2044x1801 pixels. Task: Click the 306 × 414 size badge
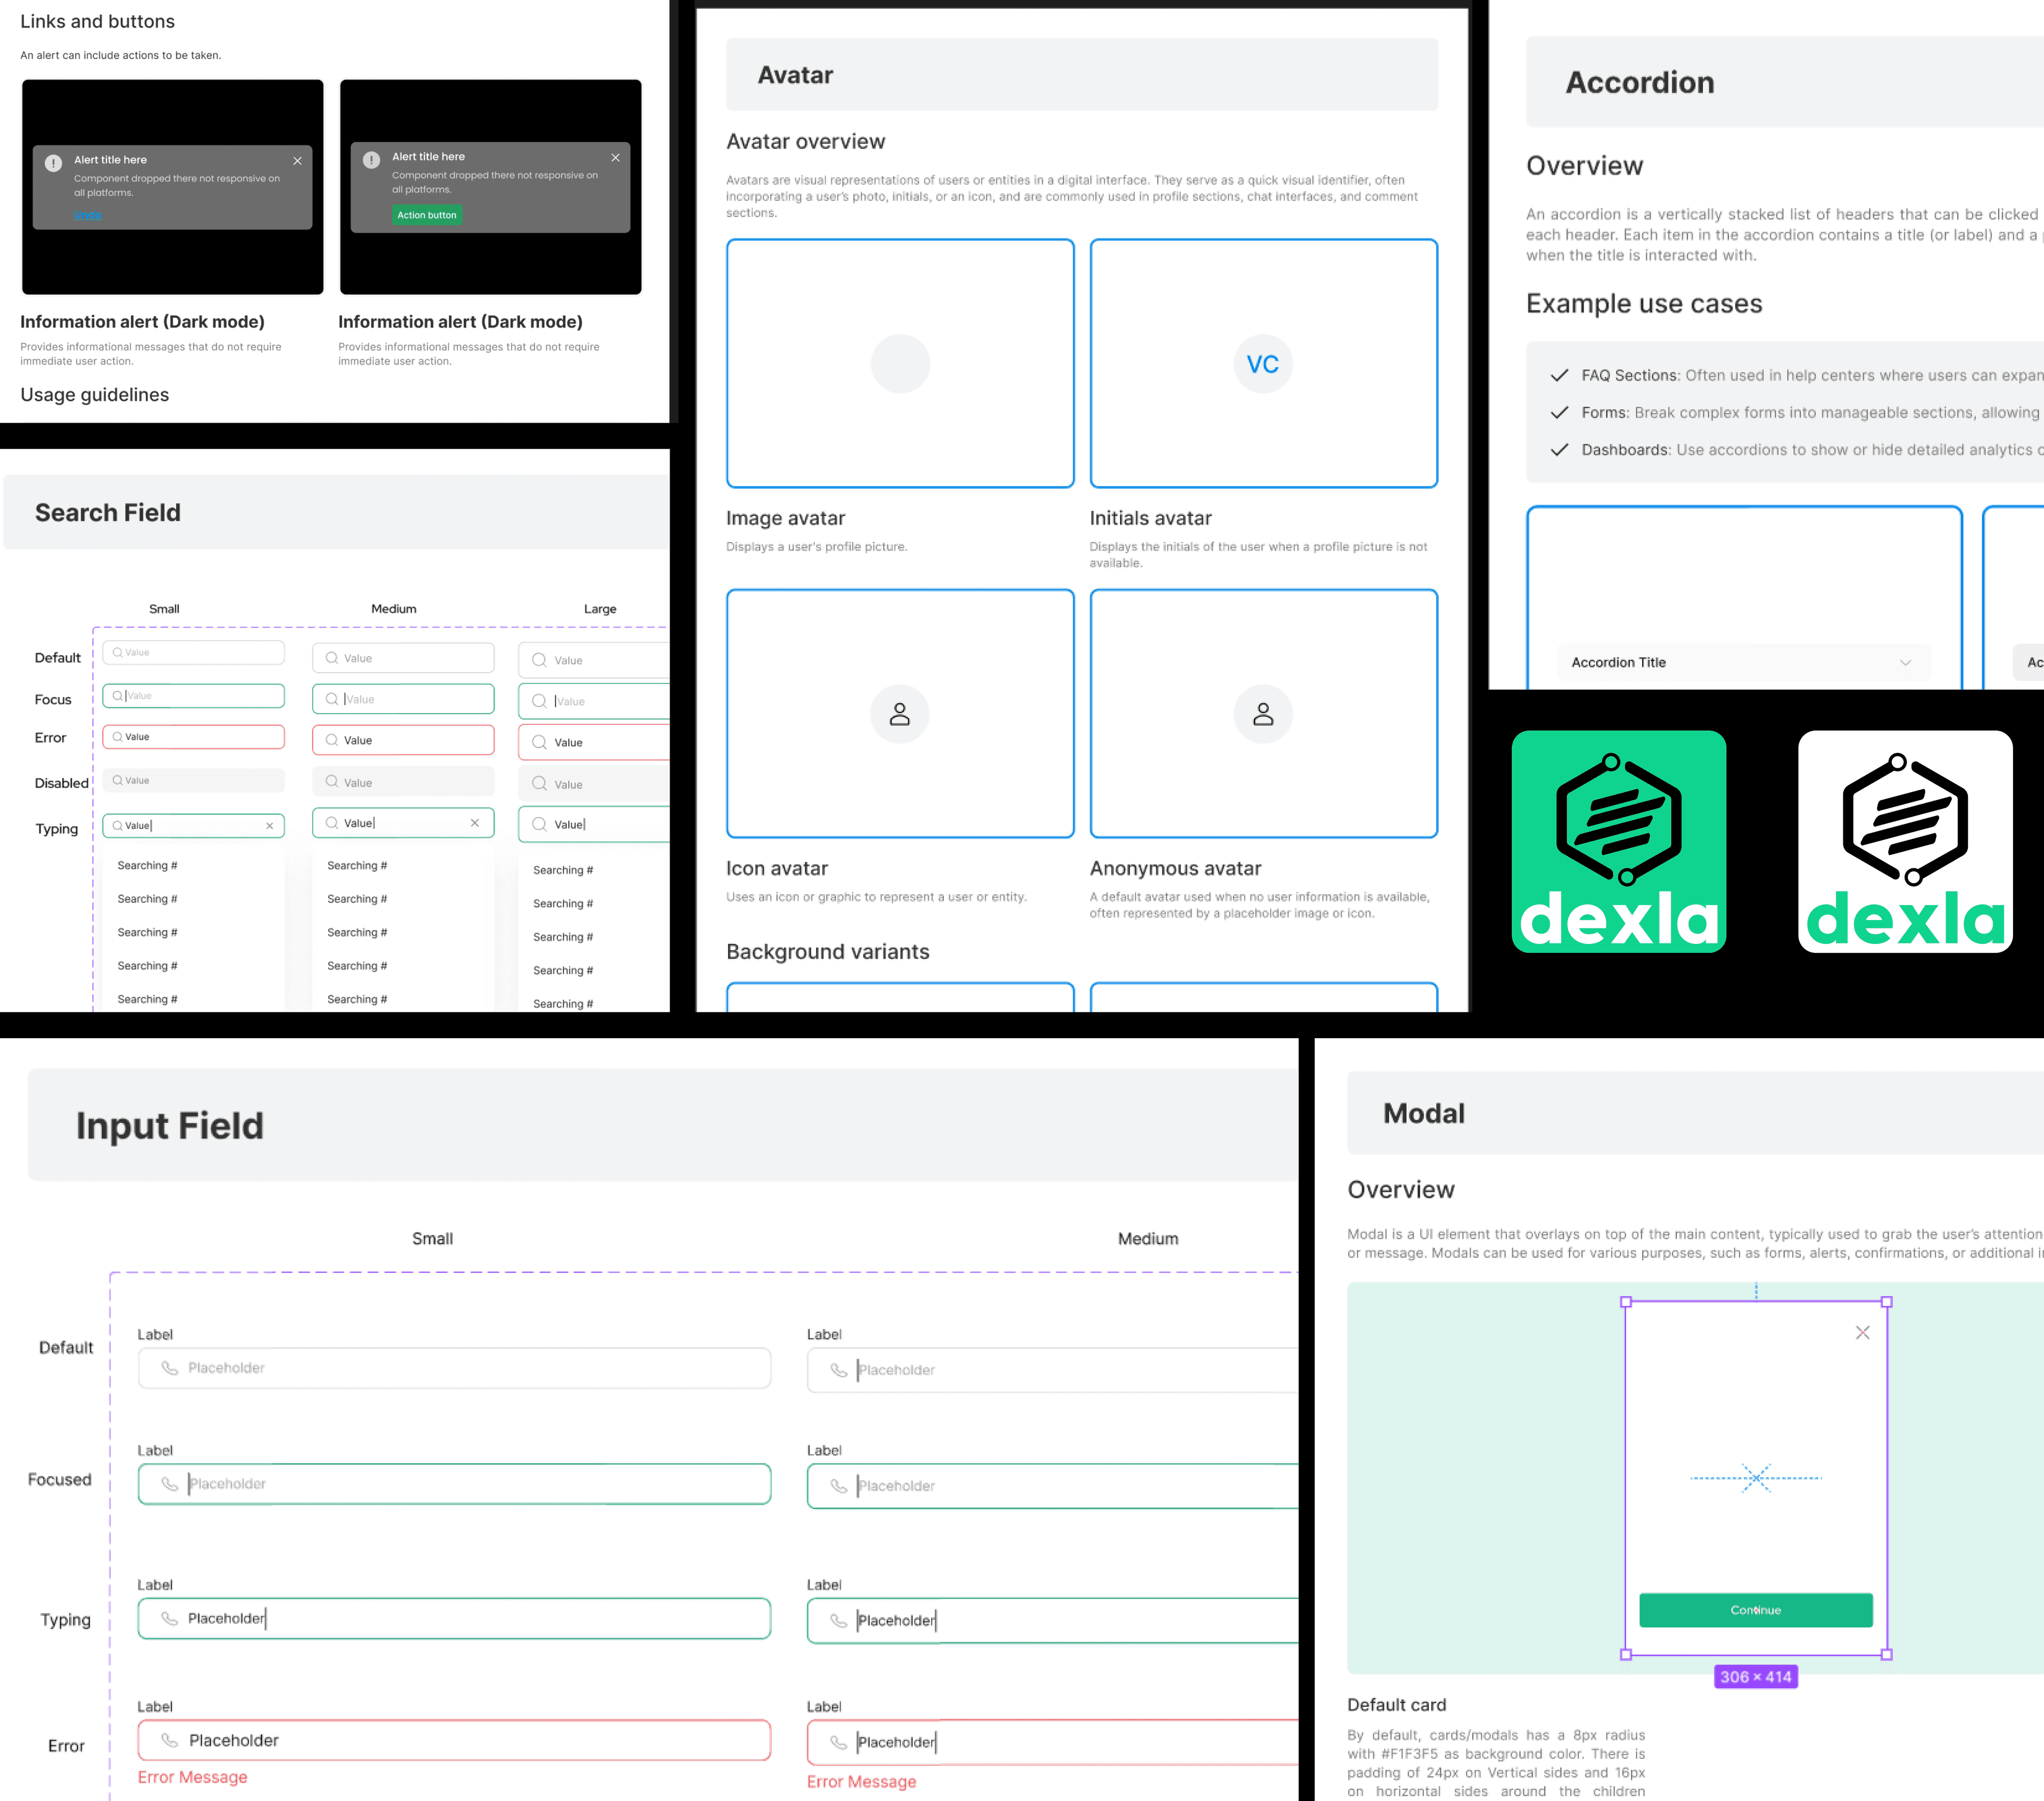tap(1755, 1677)
